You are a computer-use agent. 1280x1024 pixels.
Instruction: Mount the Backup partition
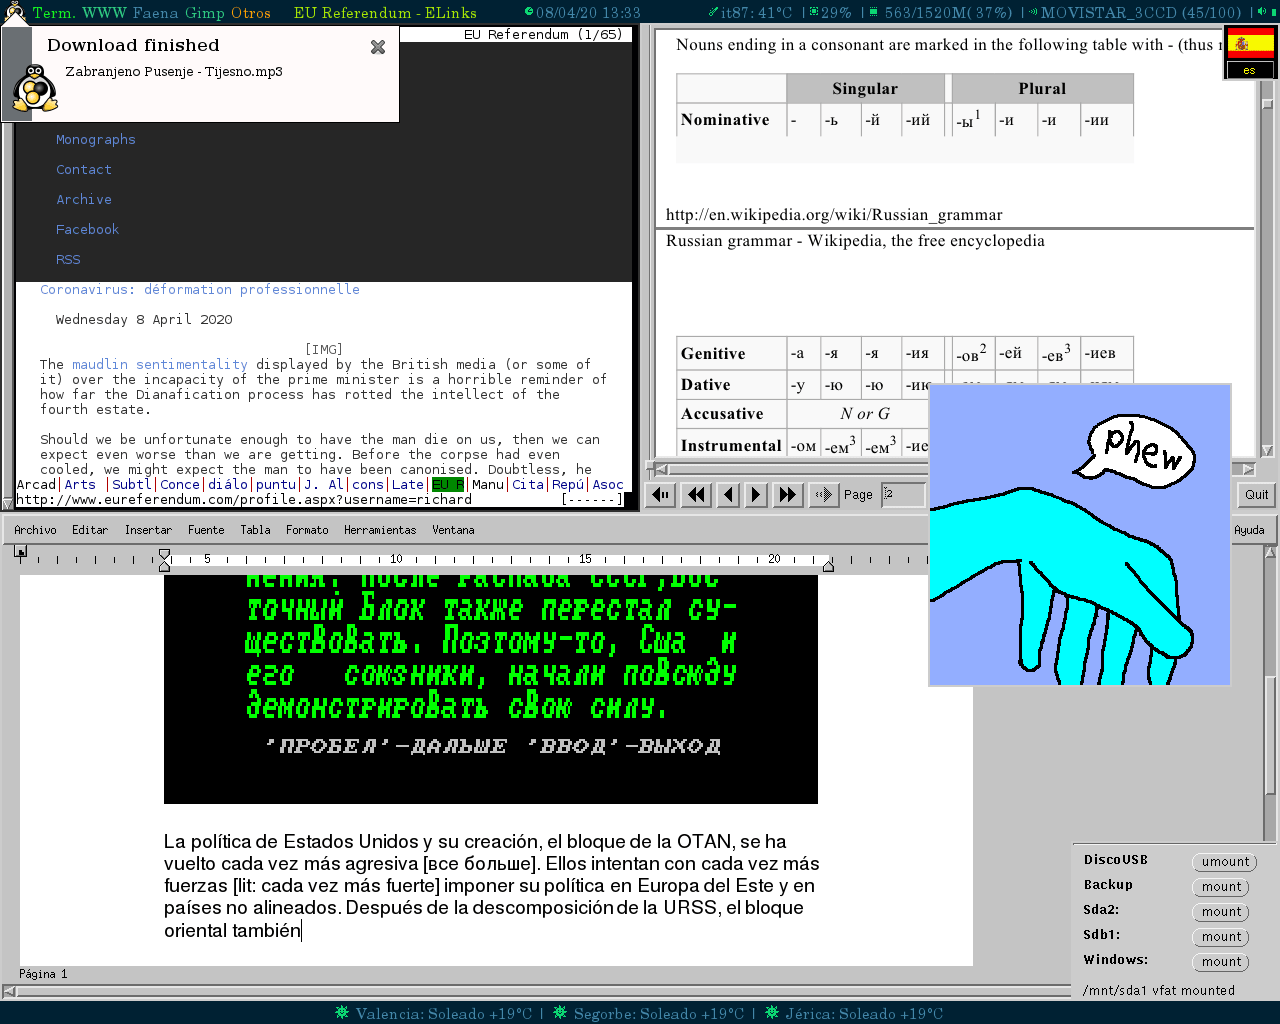[1221, 887]
